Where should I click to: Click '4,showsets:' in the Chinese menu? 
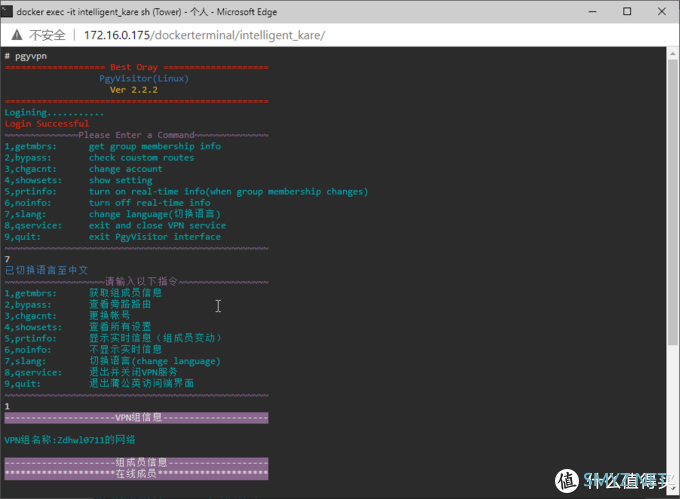point(33,327)
